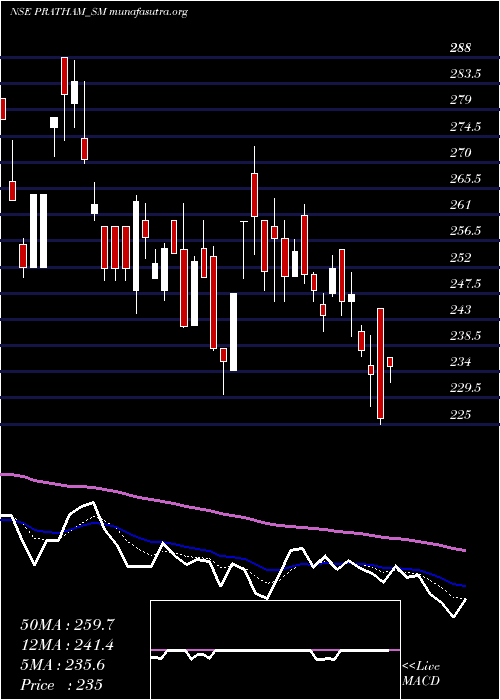The image size is (500, 700).
Task: Click inside the Live MACD inset chart
Action: click(275, 650)
